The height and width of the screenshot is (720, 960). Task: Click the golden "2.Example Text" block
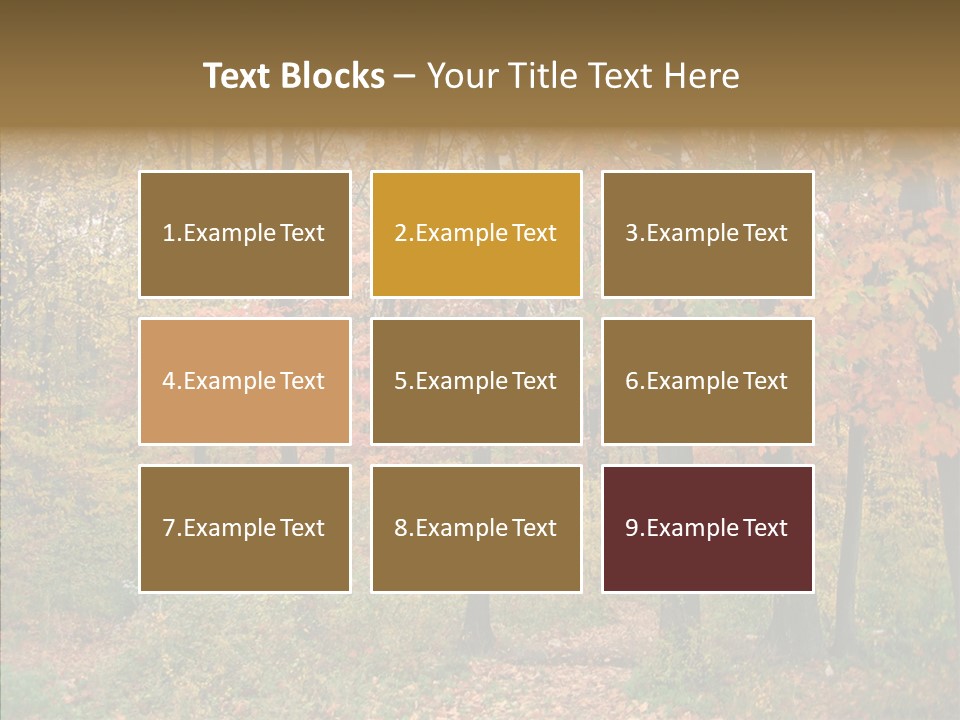(x=476, y=234)
